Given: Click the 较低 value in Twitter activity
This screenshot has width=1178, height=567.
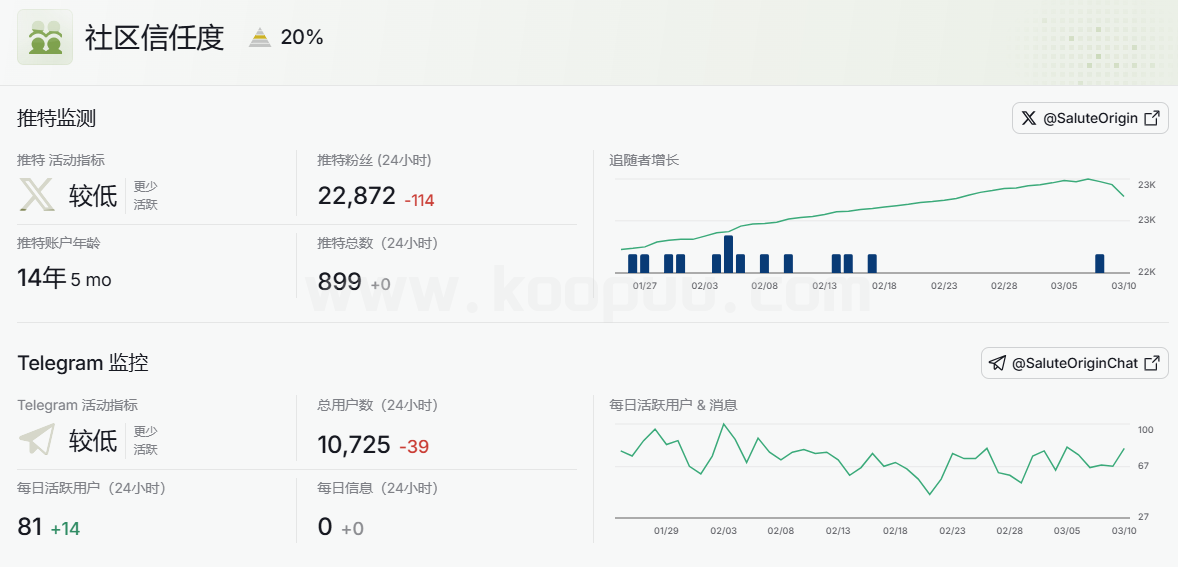Looking at the screenshot, I should click(93, 196).
